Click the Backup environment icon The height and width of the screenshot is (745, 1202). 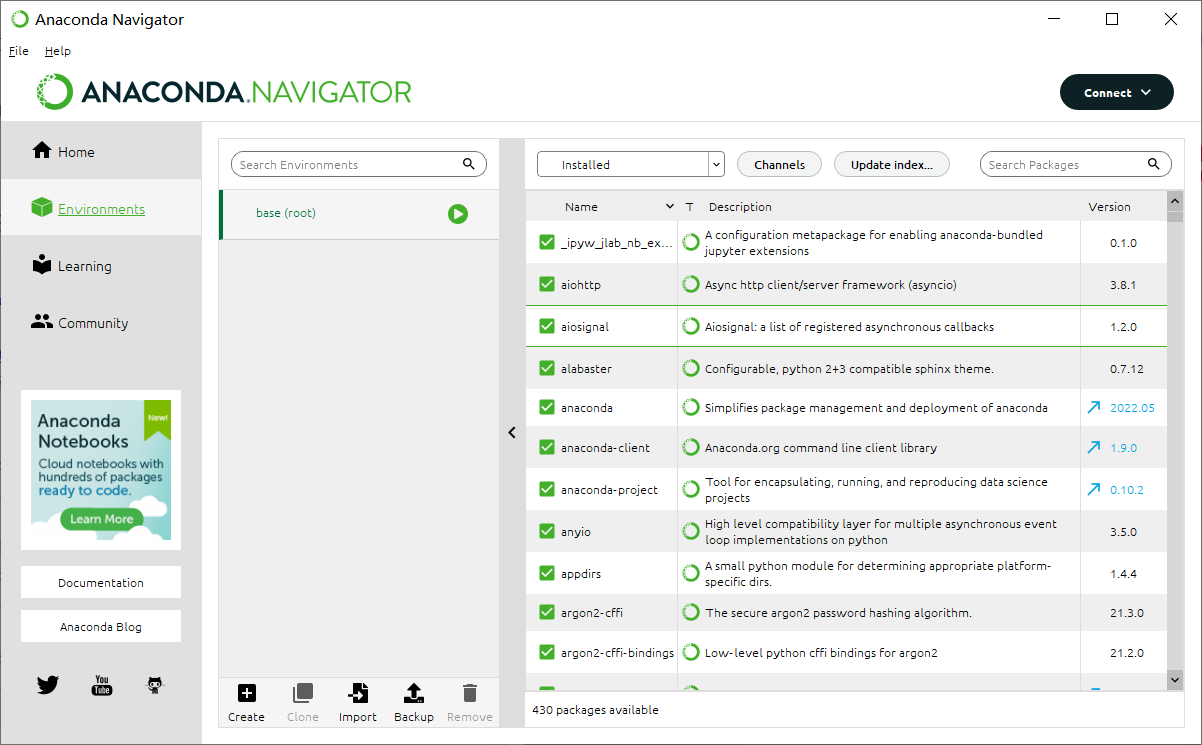point(414,693)
